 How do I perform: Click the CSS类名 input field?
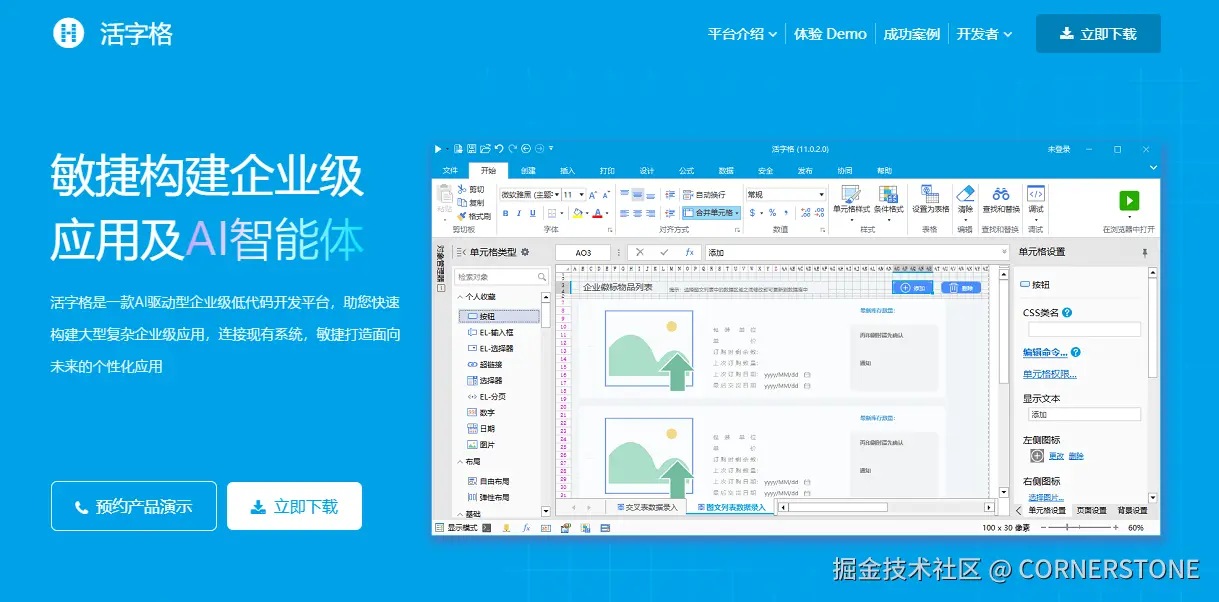coord(1084,329)
